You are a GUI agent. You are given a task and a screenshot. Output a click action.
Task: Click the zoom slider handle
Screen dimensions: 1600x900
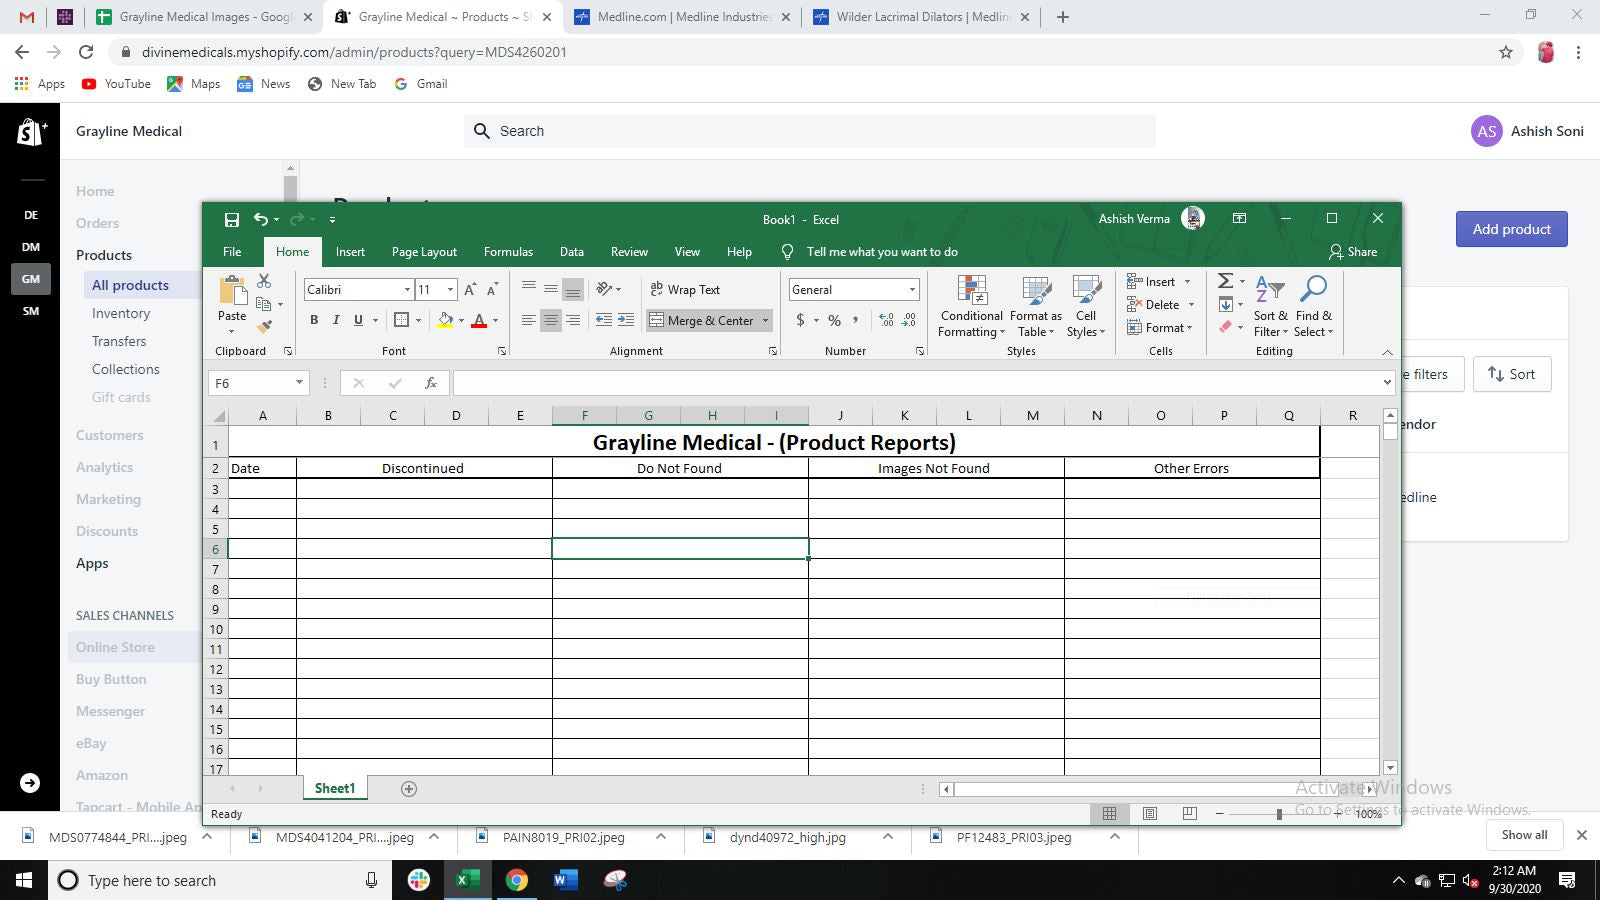pos(1279,814)
